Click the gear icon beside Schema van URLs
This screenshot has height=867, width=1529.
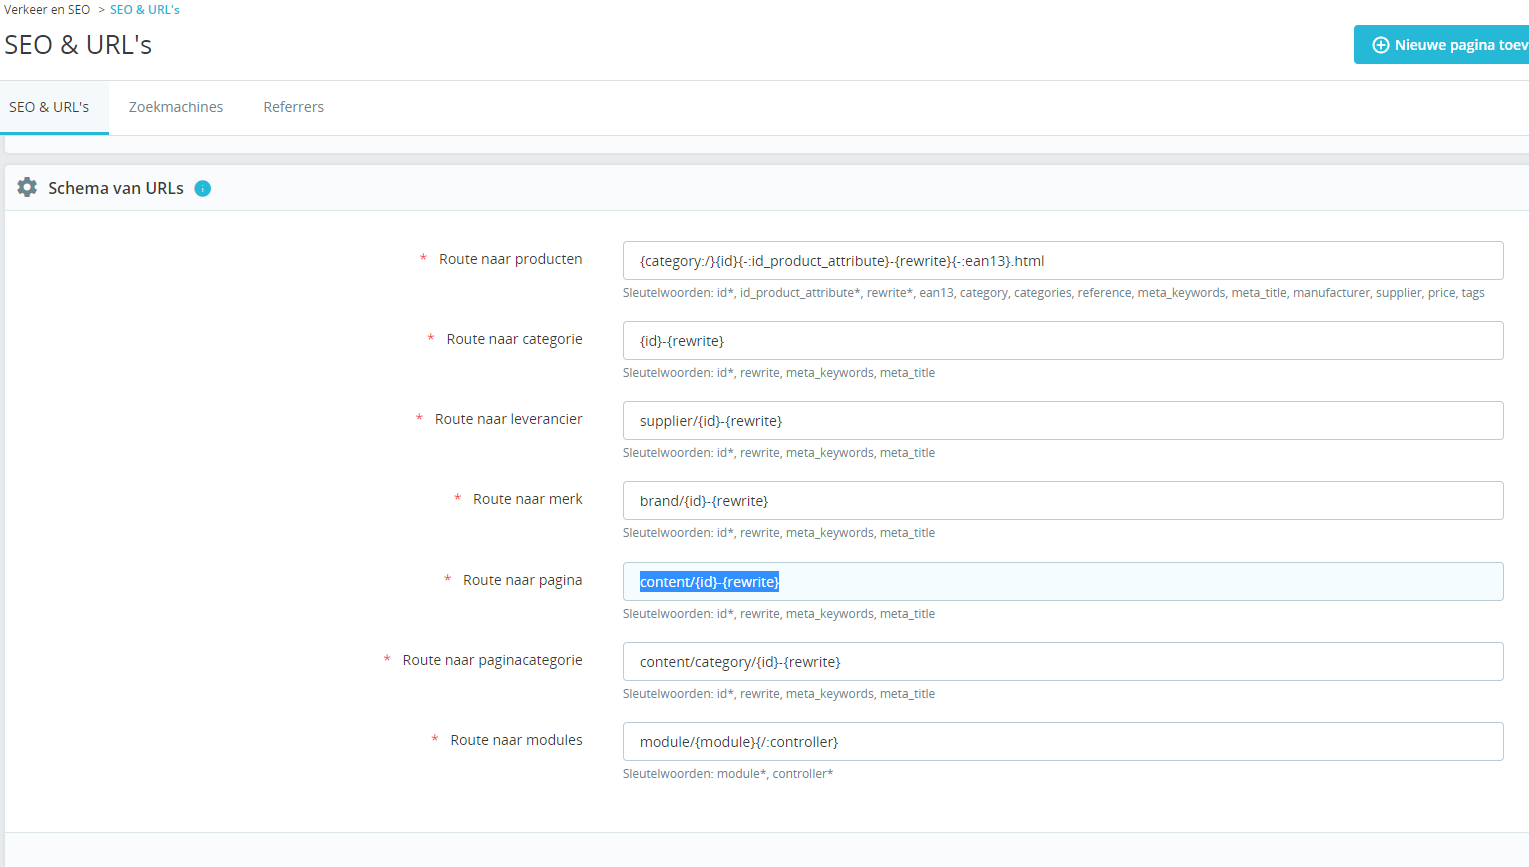[27, 187]
